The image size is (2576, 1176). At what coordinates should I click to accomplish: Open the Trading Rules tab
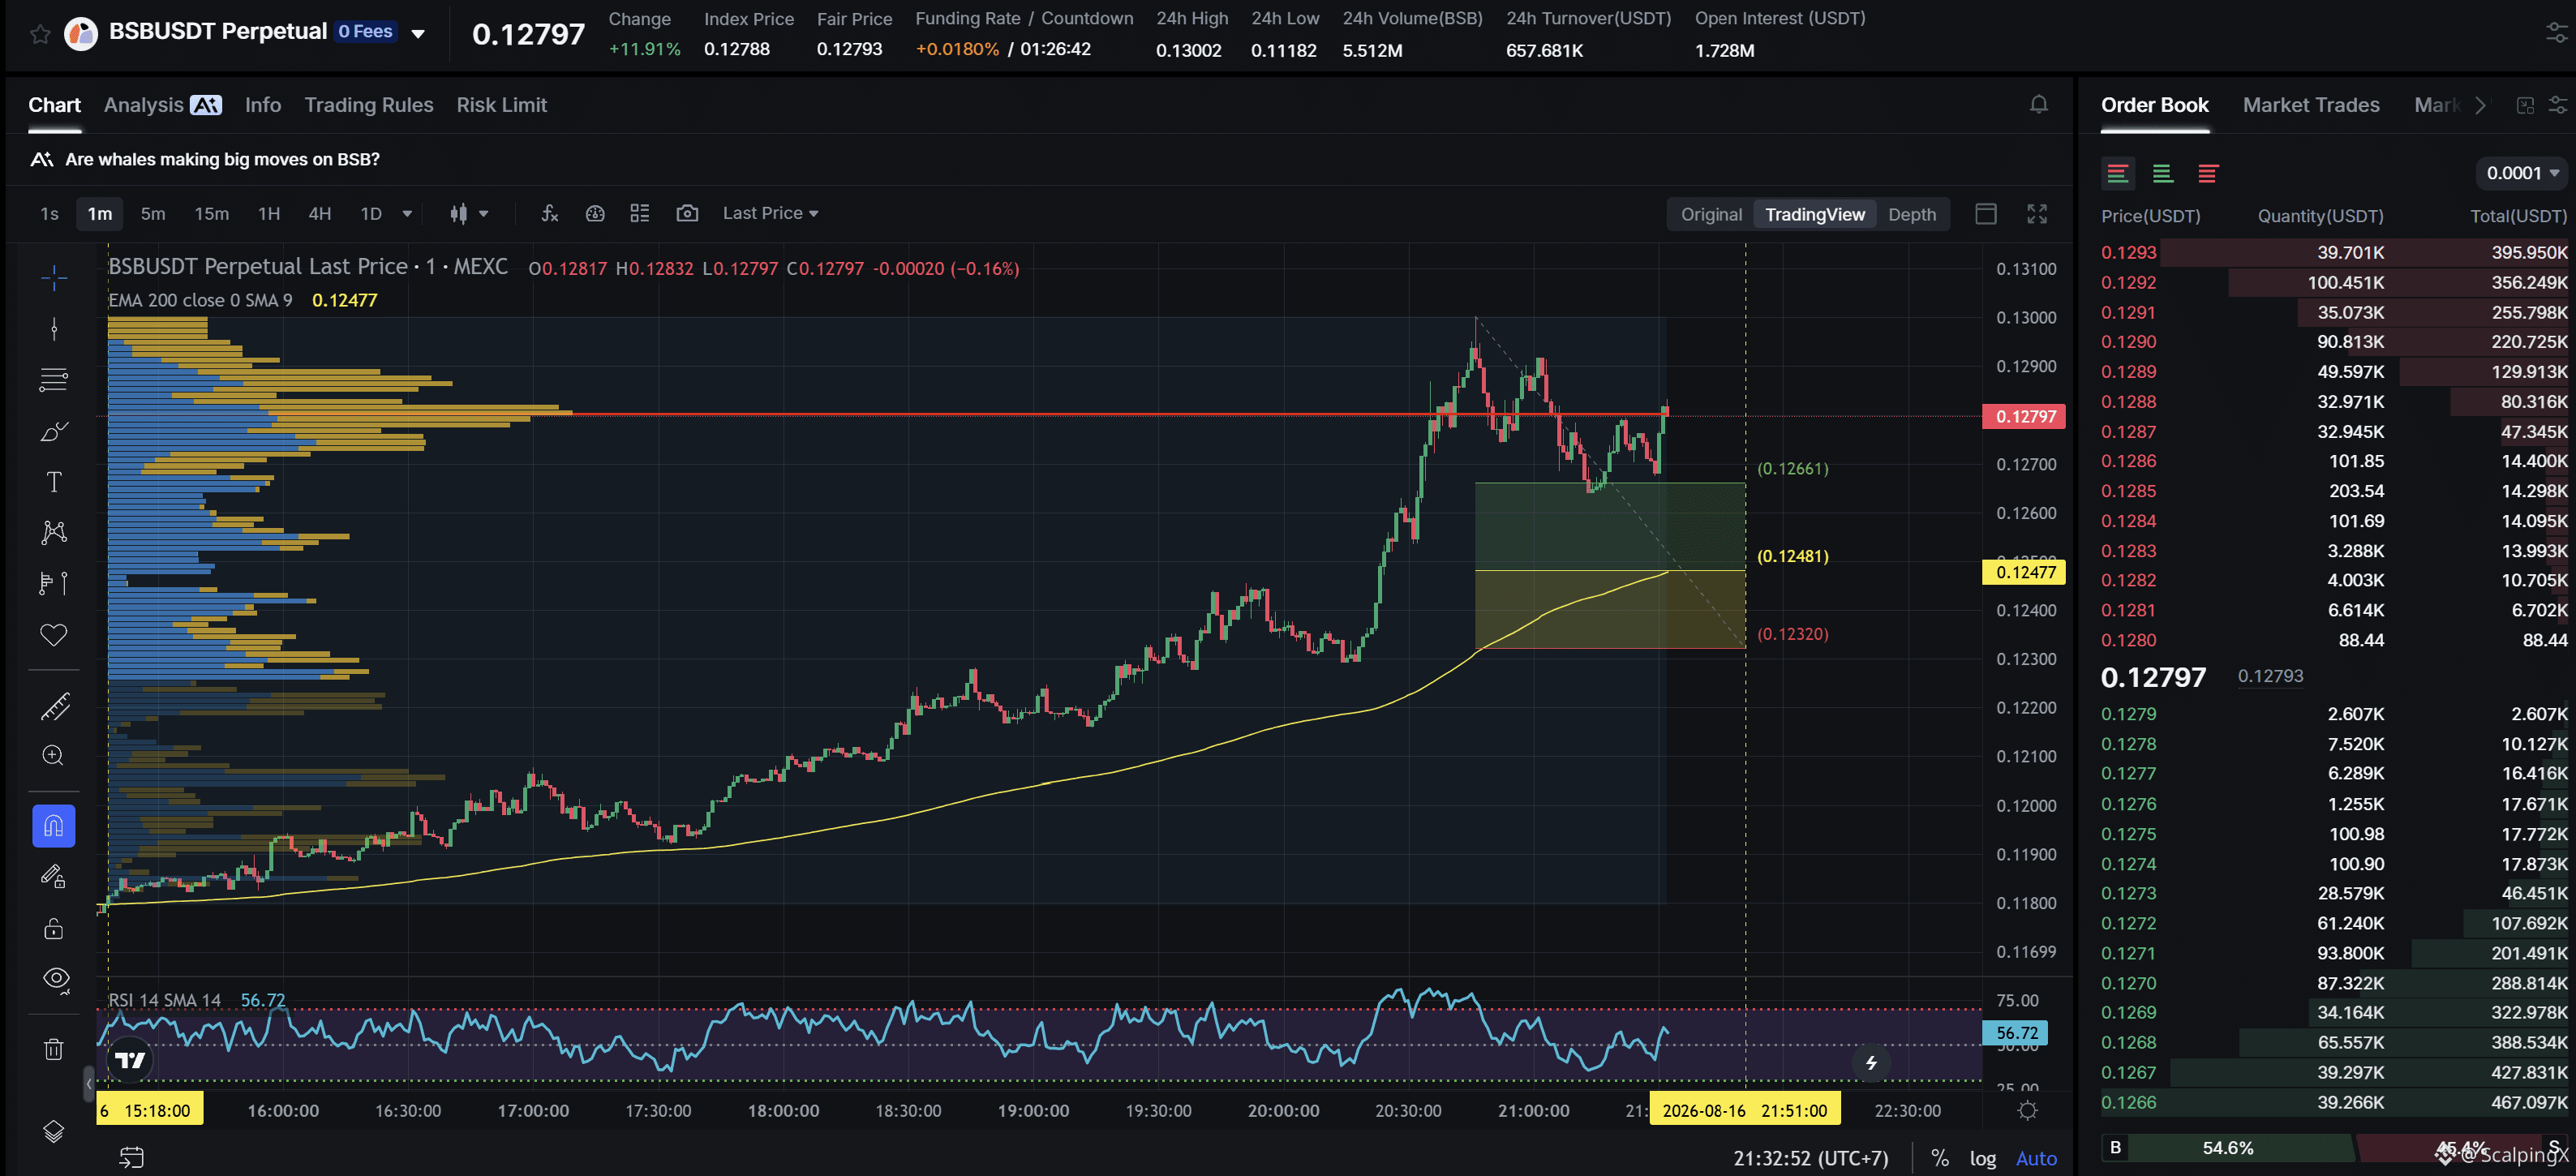[x=369, y=105]
